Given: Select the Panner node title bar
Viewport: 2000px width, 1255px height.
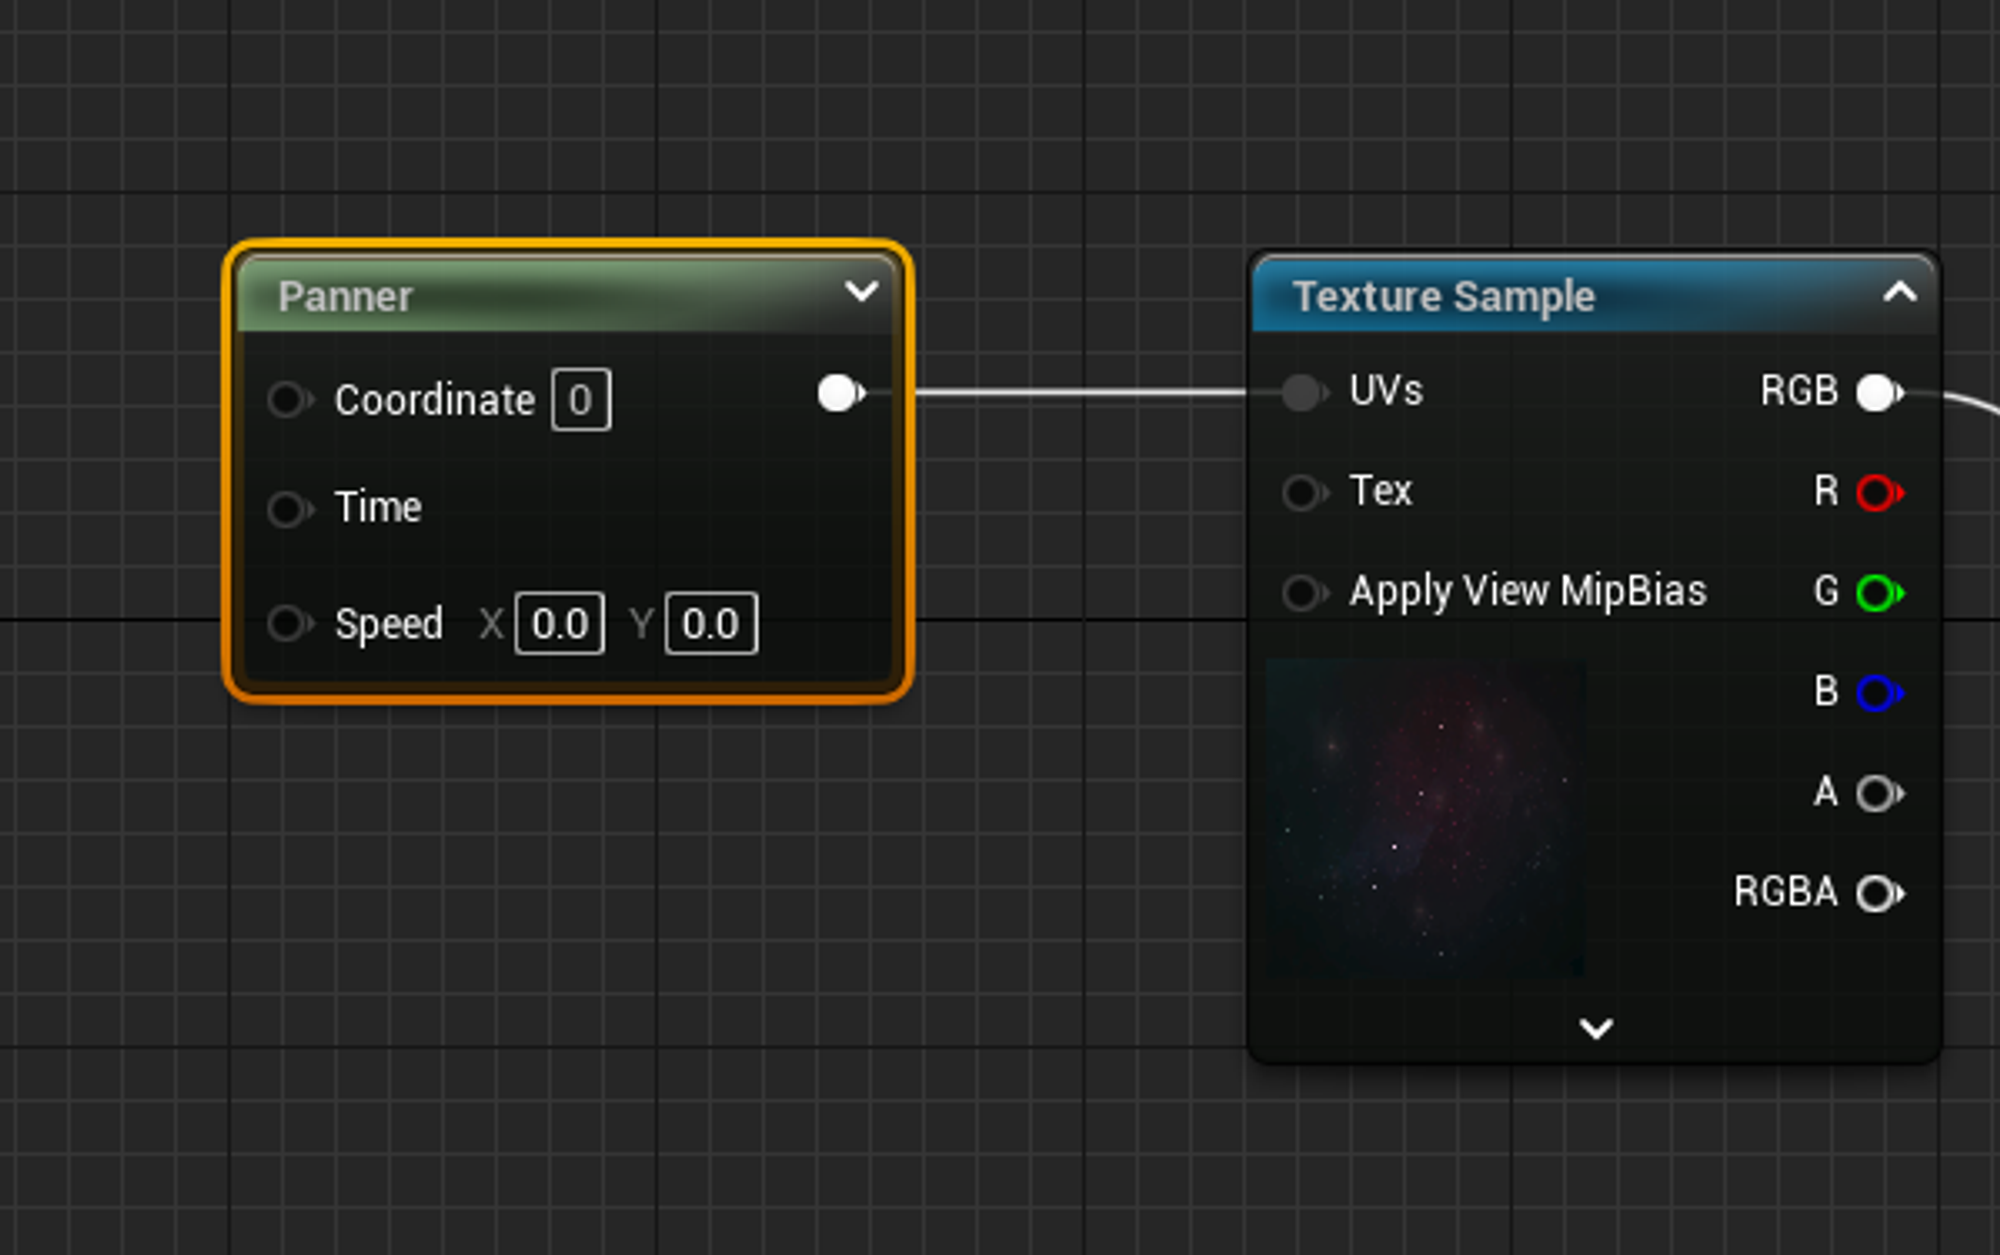Looking at the screenshot, I should point(568,295).
